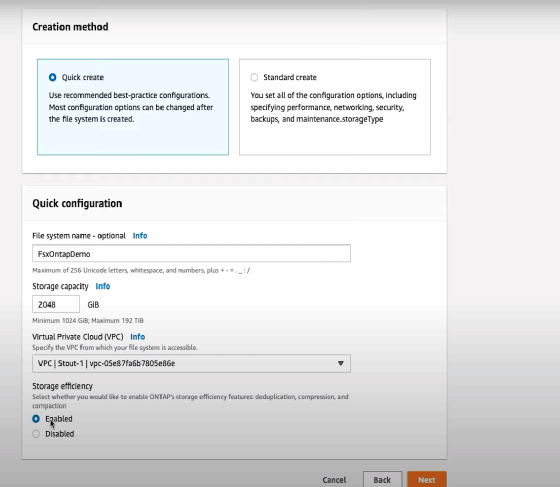Open Info link beside File system name
This screenshot has width=560, height=487.
point(140,236)
